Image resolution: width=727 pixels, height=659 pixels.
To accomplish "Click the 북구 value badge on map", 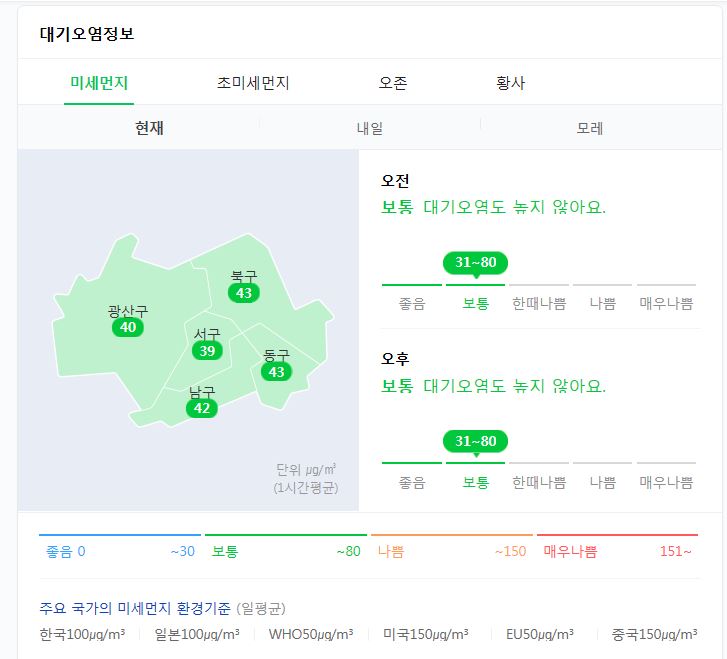I will pos(243,293).
